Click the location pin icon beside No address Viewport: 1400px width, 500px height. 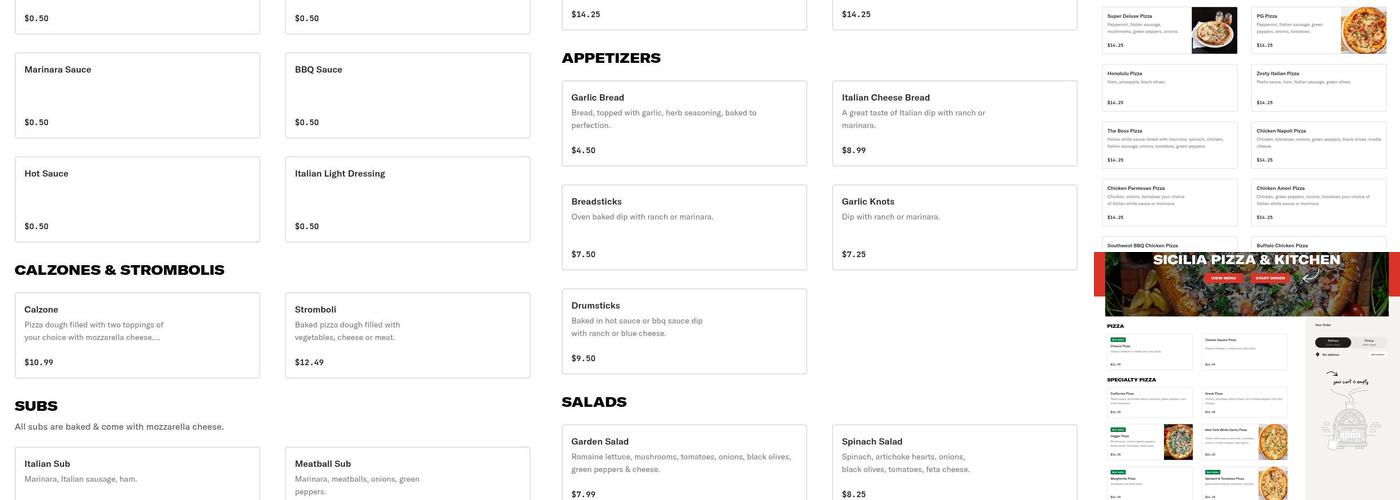pos(1318,354)
